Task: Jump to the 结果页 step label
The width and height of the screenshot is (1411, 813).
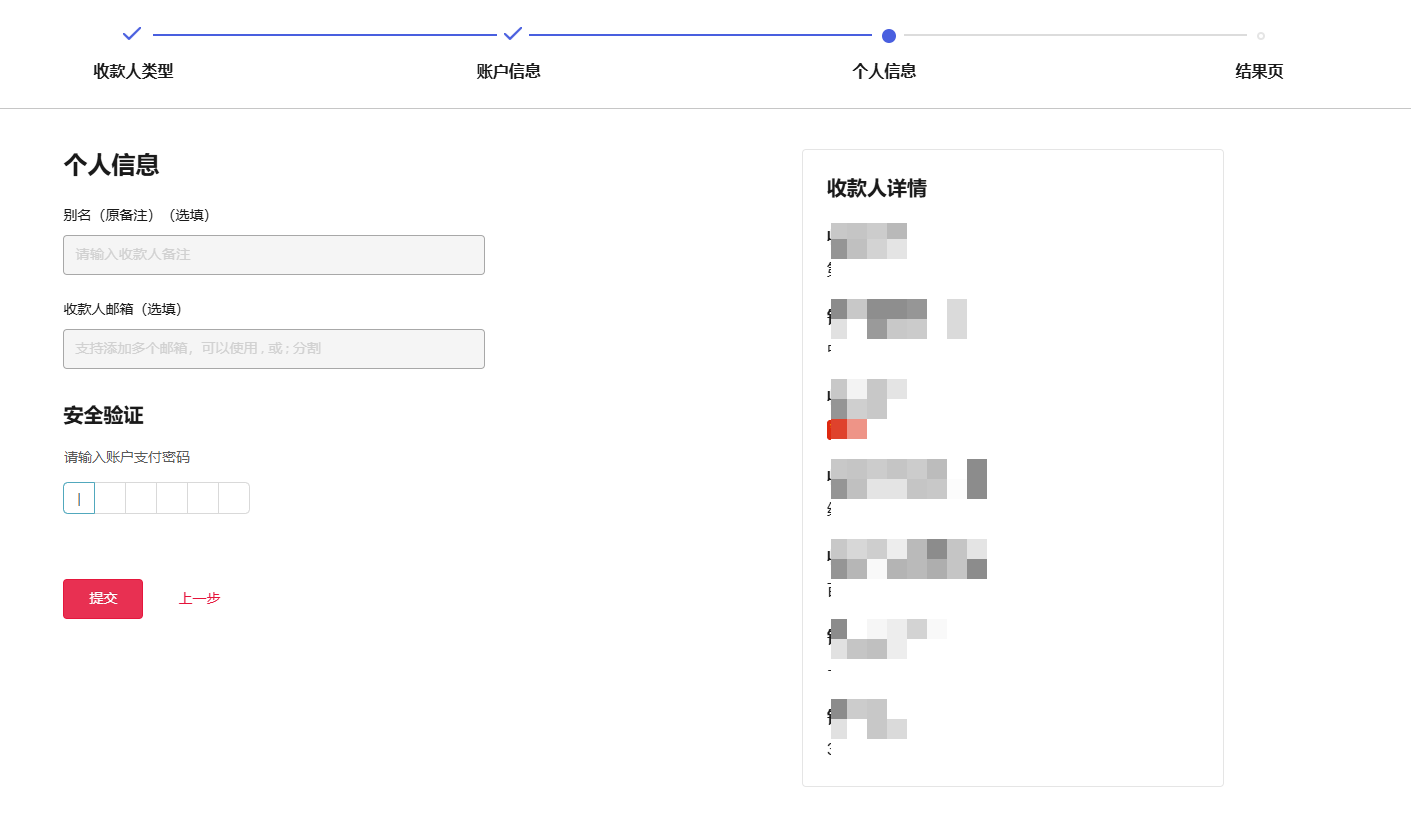Action: tap(1259, 71)
